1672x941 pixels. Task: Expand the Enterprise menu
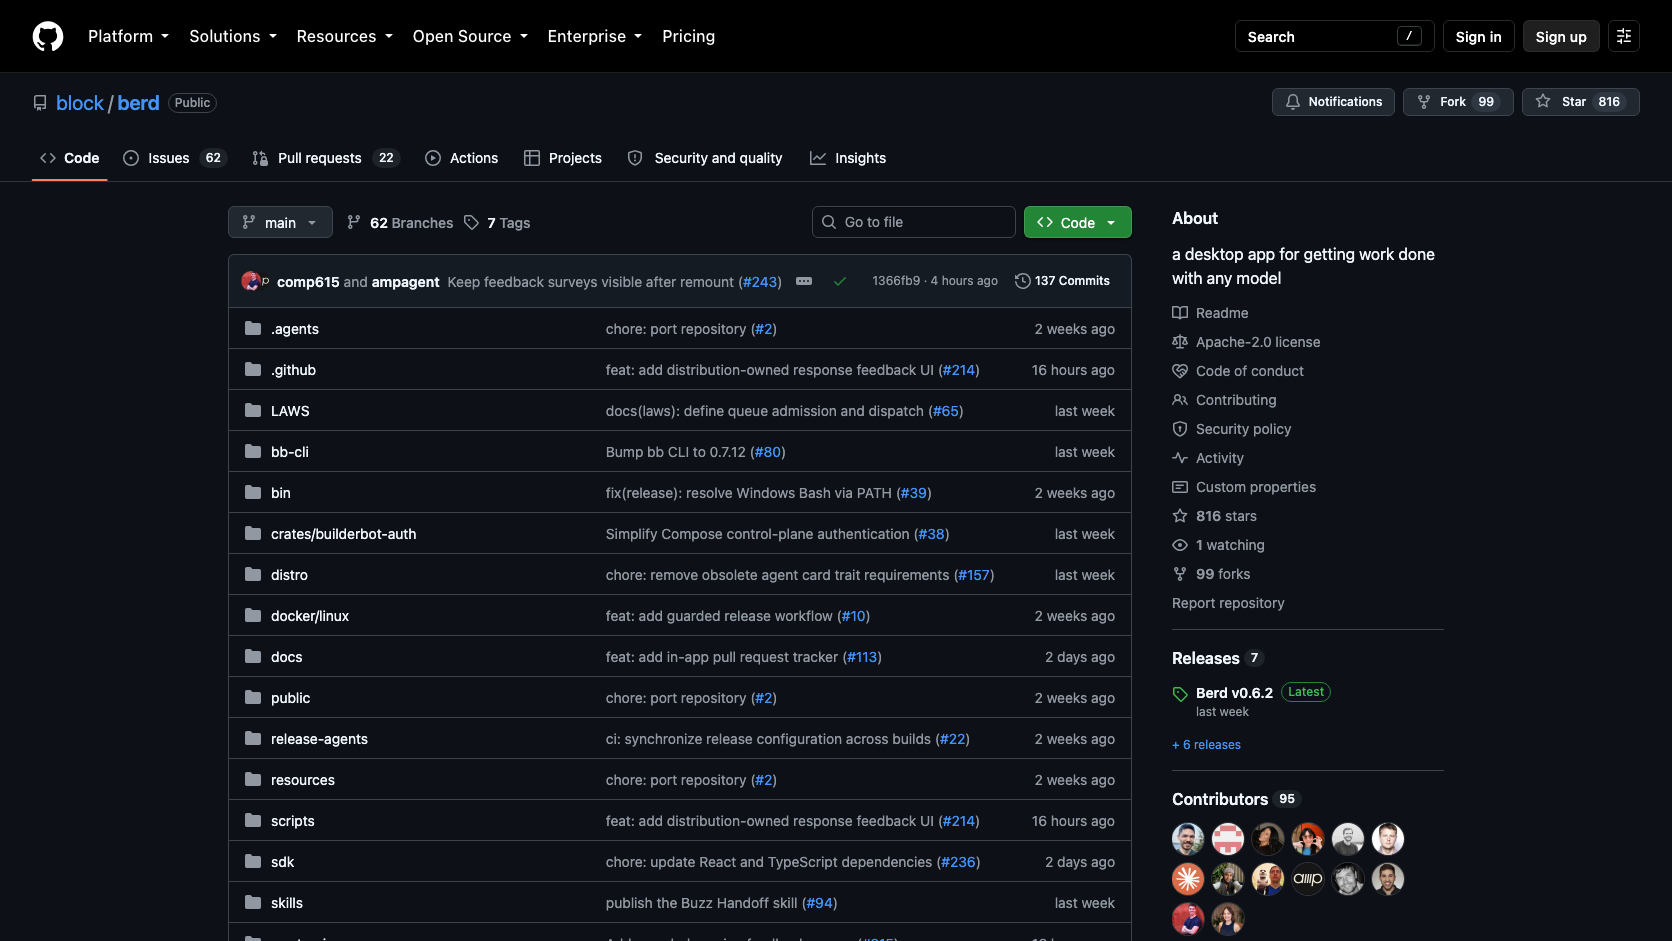[x=595, y=36]
